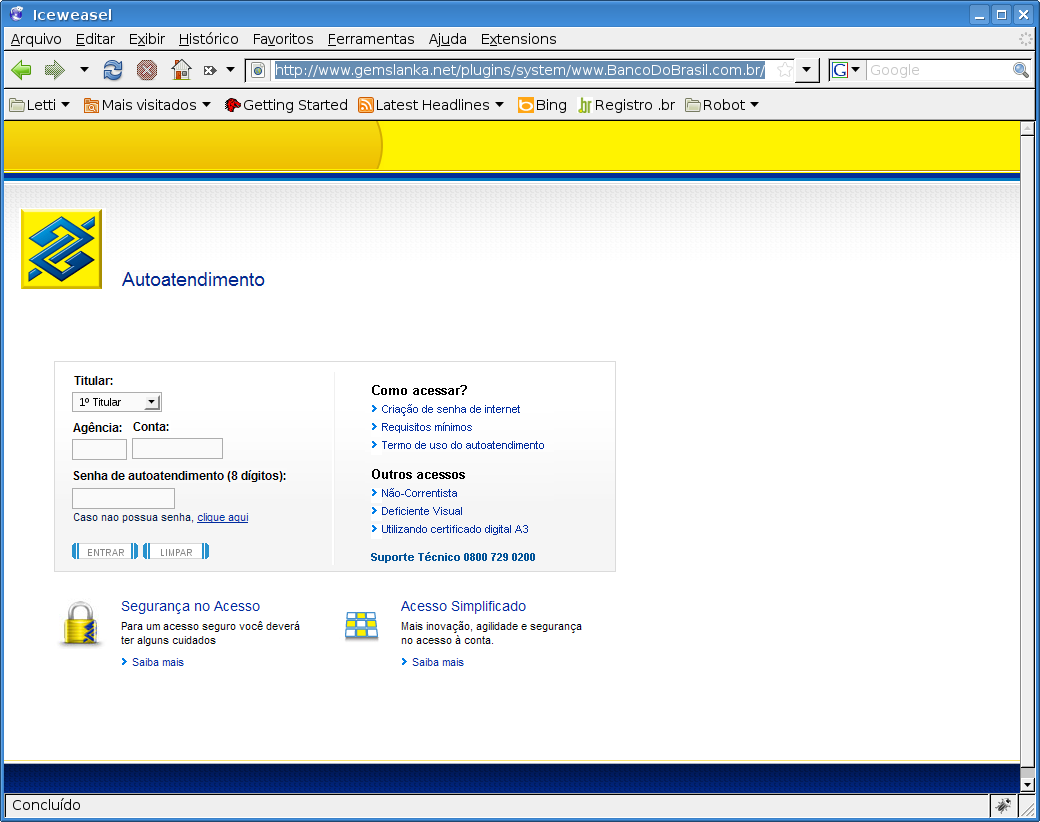Open the Titular selection combo box
Image resolution: width=1040 pixels, height=822 pixels.
[117, 402]
